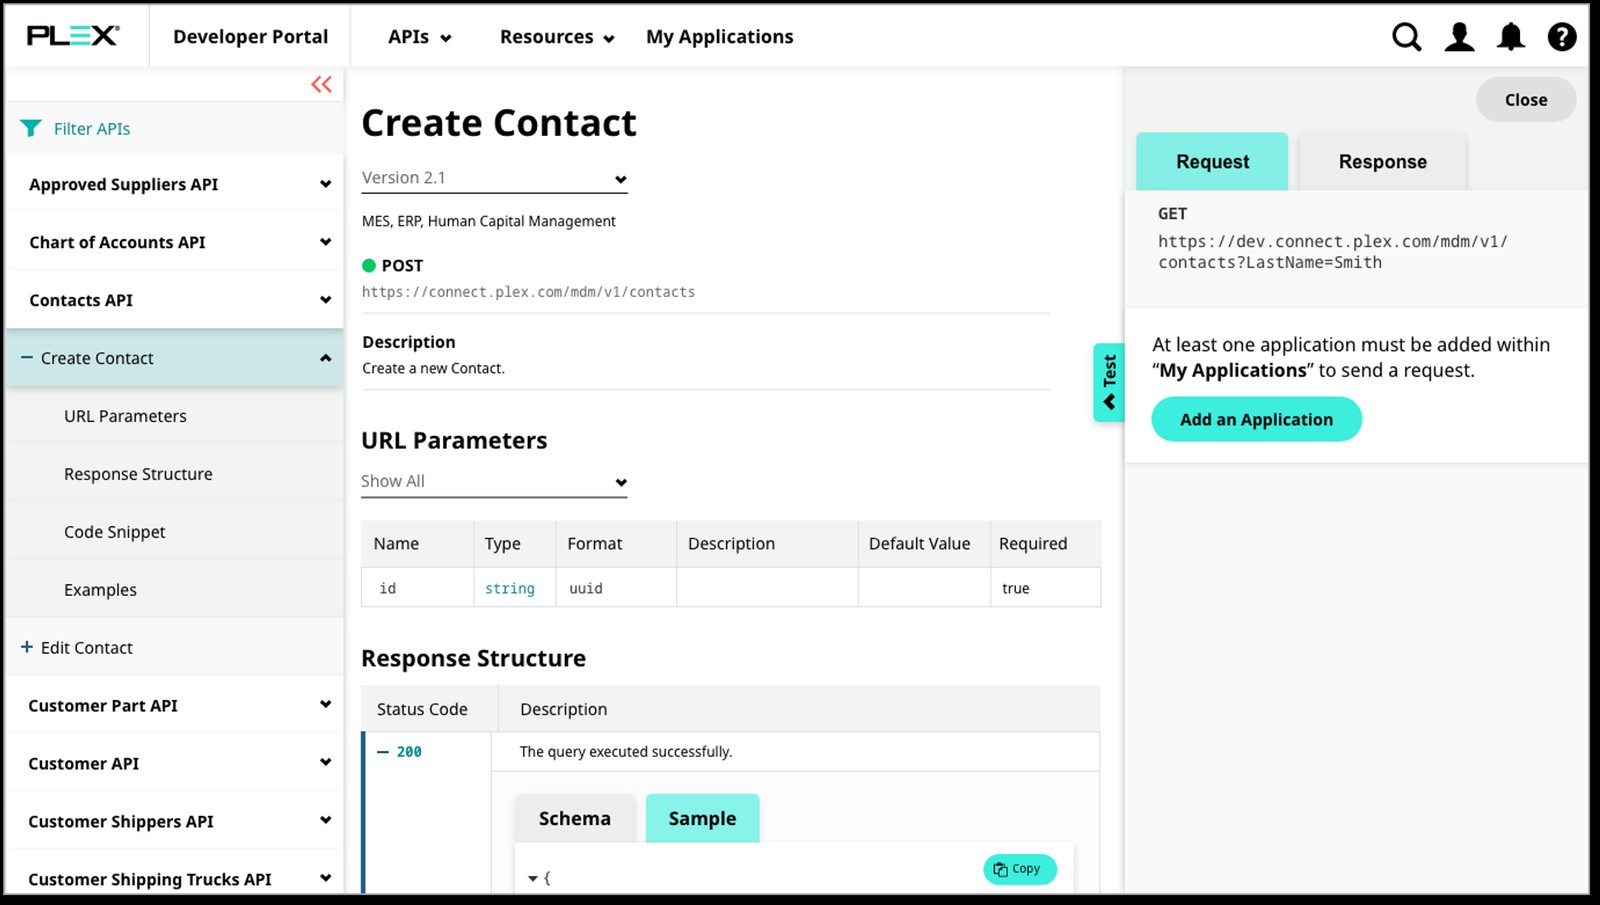Open the Test slide-out panel
Screen dimensions: 1600x905
[x=1108, y=380]
